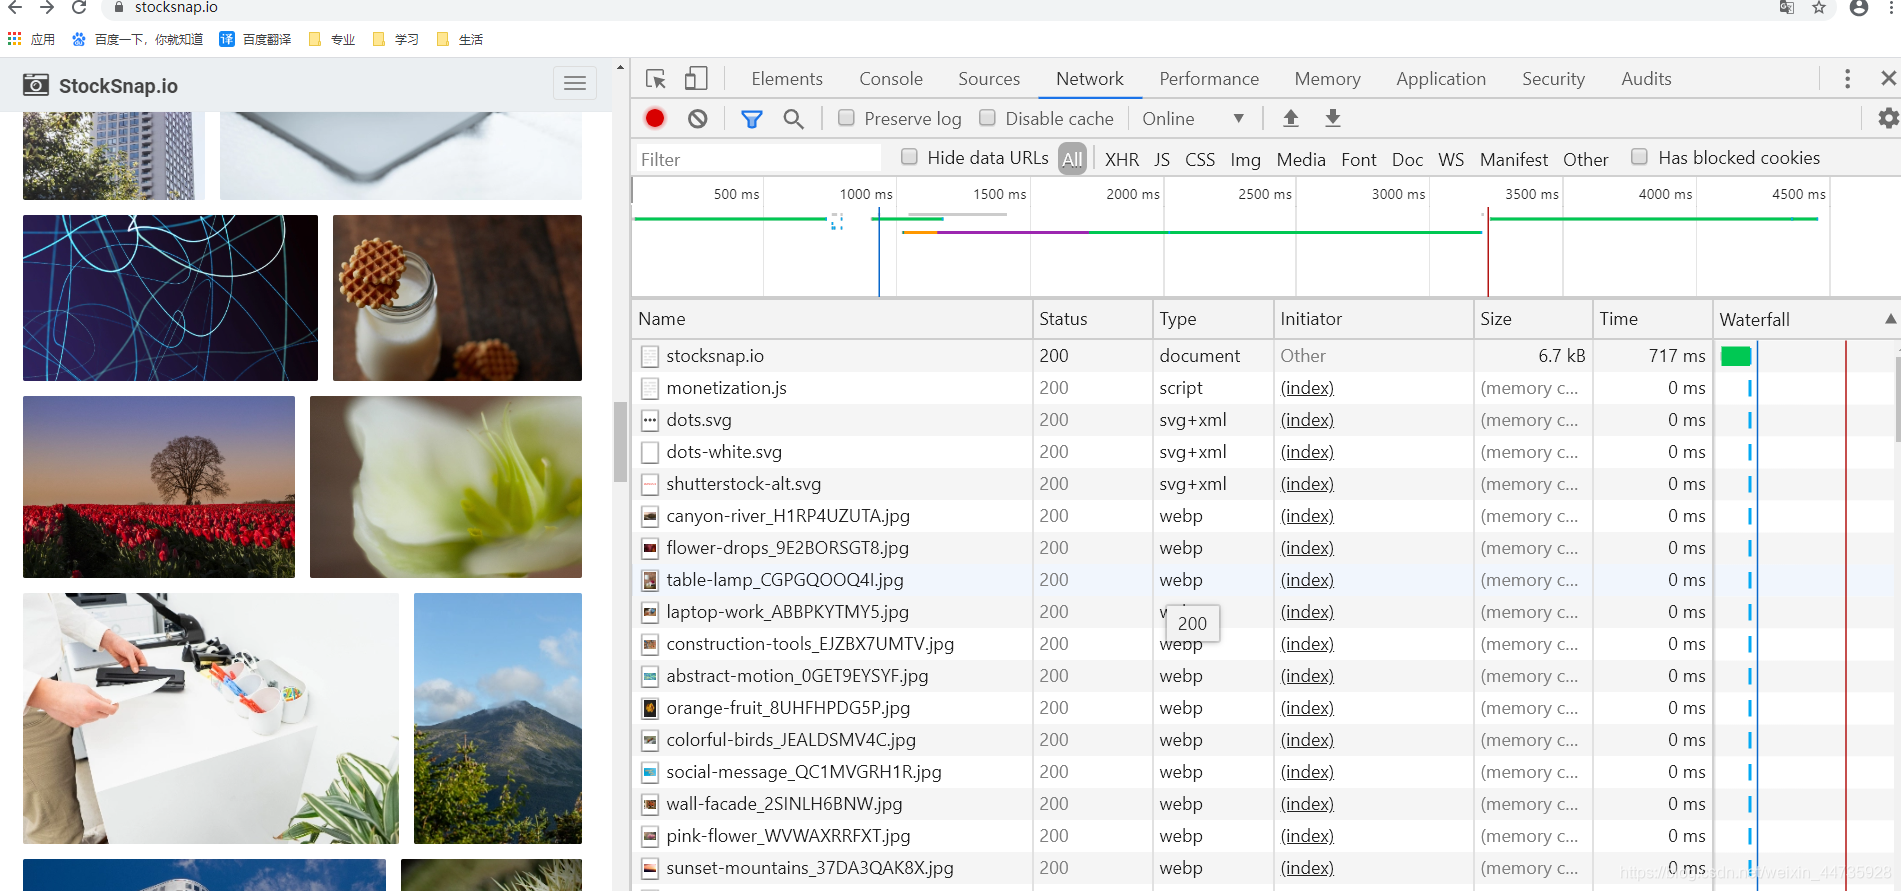Open the waffle and milk bottle photo

click(x=457, y=298)
